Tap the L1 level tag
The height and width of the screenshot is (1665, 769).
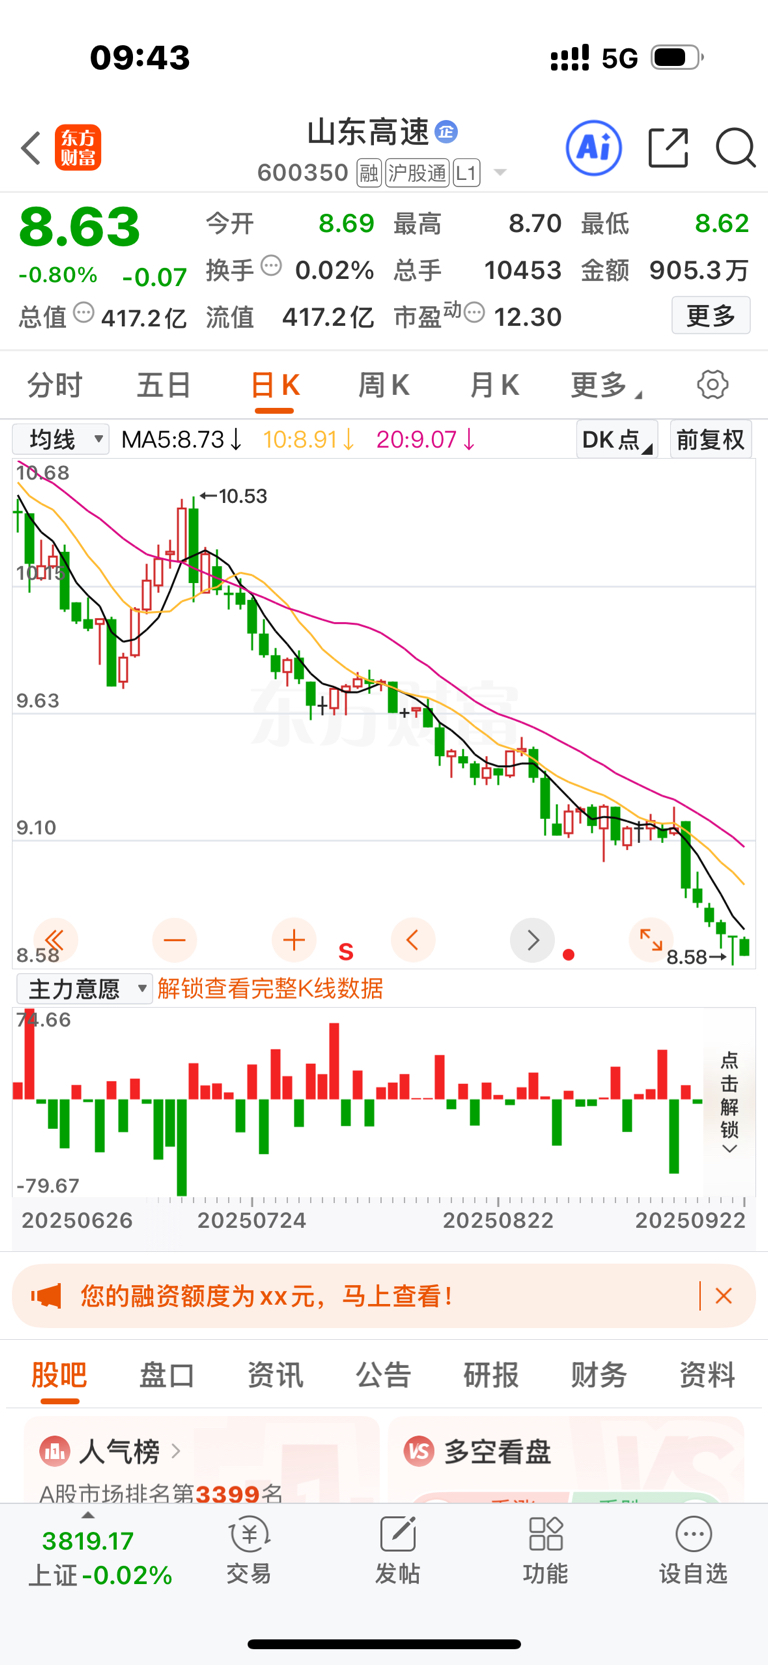(x=467, y=173)
